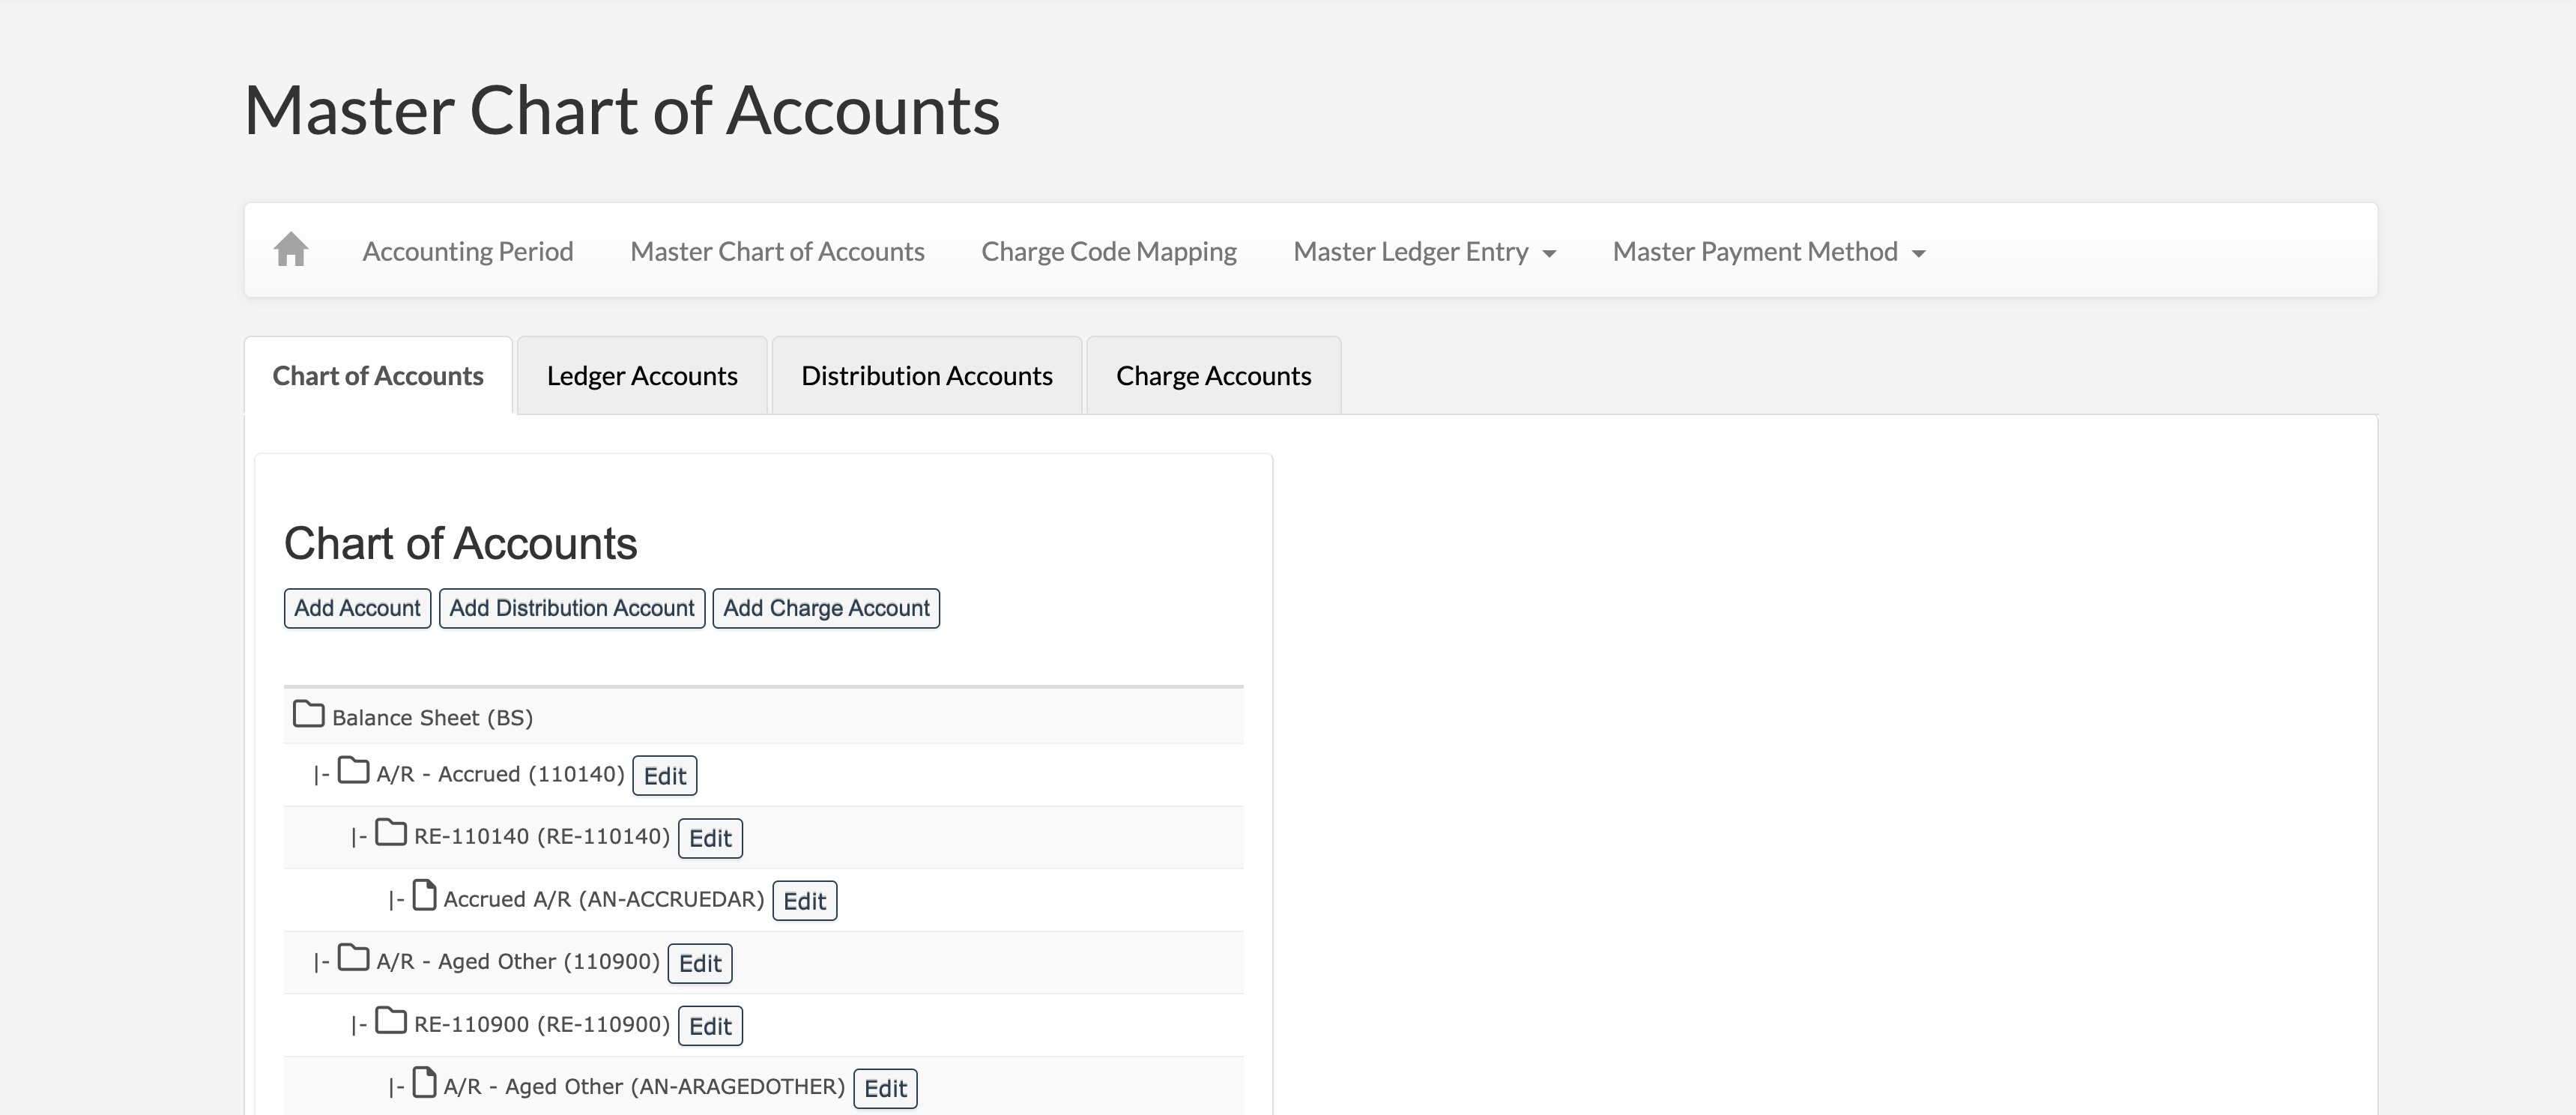Select the Balance Sheet (BS) tree row
The width and height of the screenshot is (2576, 1115).
tap(432, 717)
